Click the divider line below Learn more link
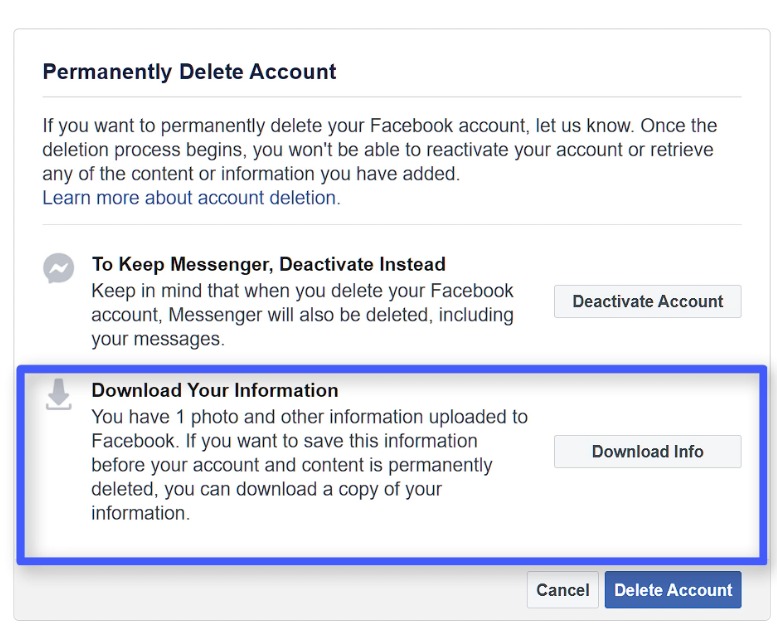The width and height of the screenshot is (777, 642). [x=391, y=224]
